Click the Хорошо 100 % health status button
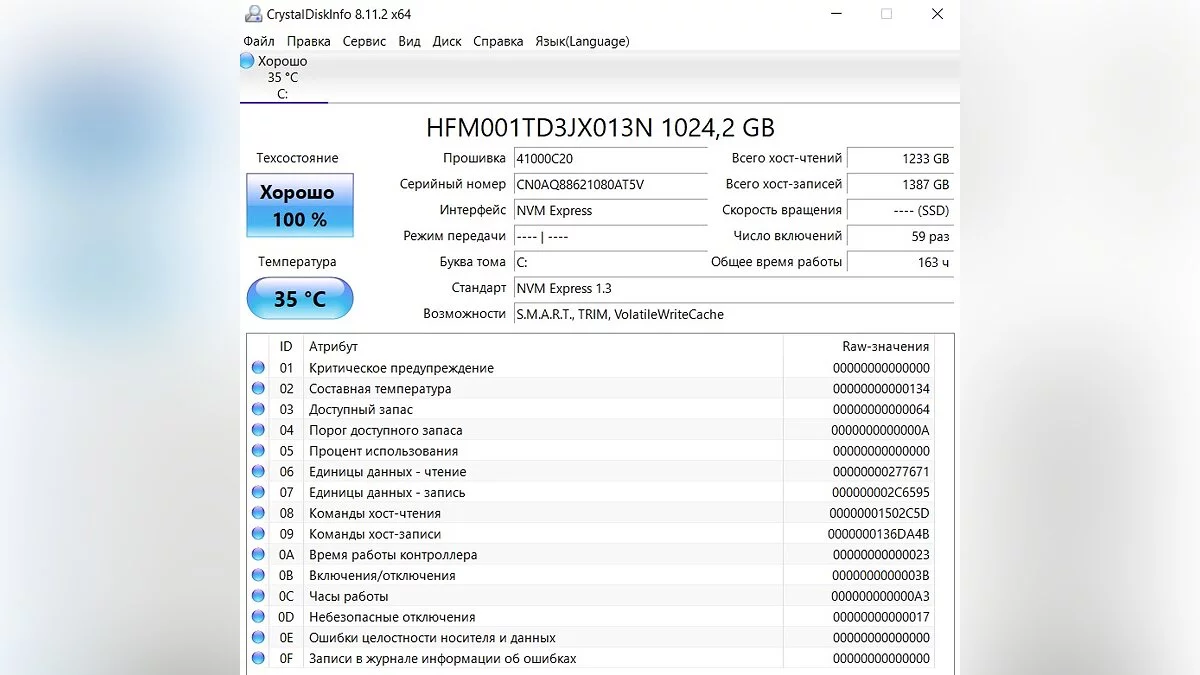The width and height of the screenshot is (1200, 675). point(300,206)
